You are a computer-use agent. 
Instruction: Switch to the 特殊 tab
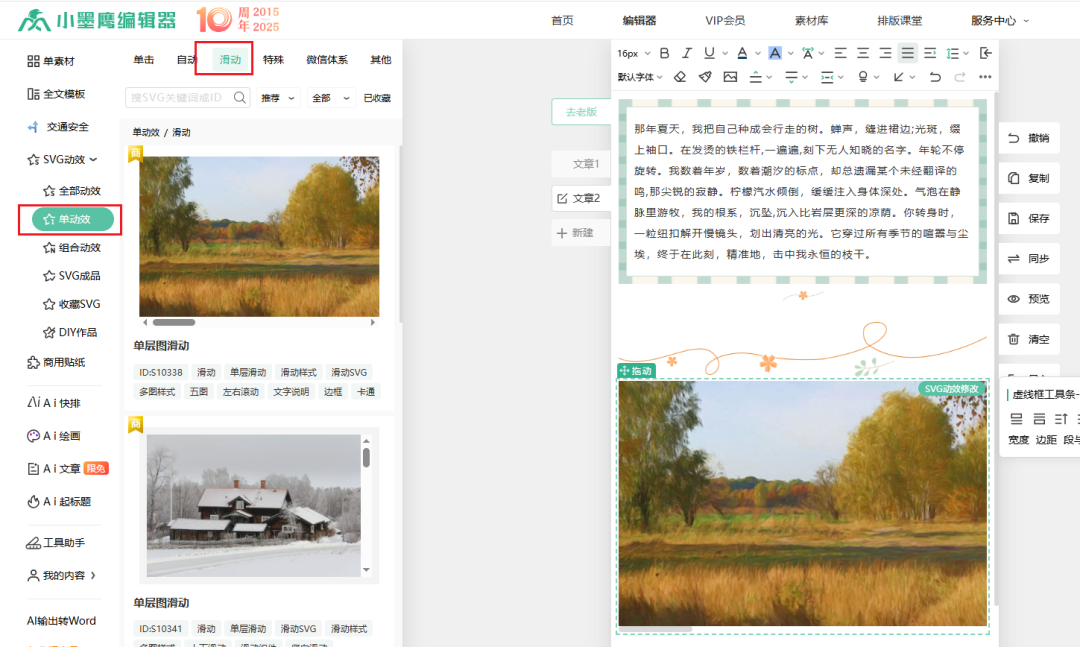(273, 59)
